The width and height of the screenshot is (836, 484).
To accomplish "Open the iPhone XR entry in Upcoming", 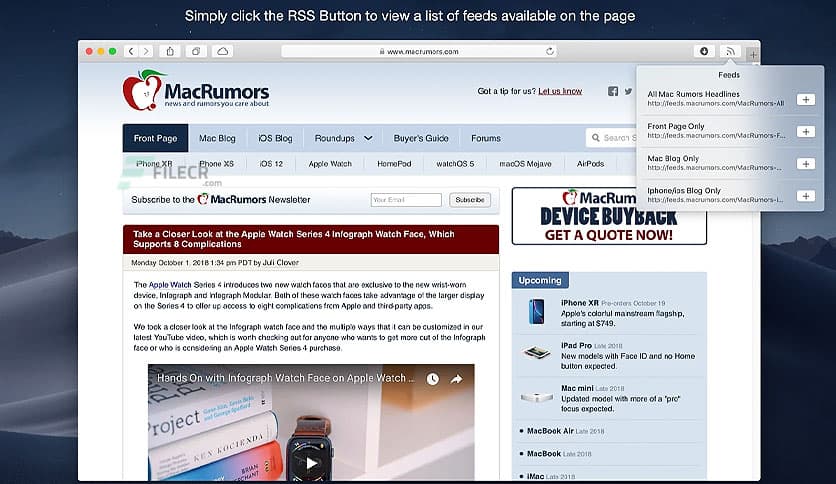I will pos(580,303).
